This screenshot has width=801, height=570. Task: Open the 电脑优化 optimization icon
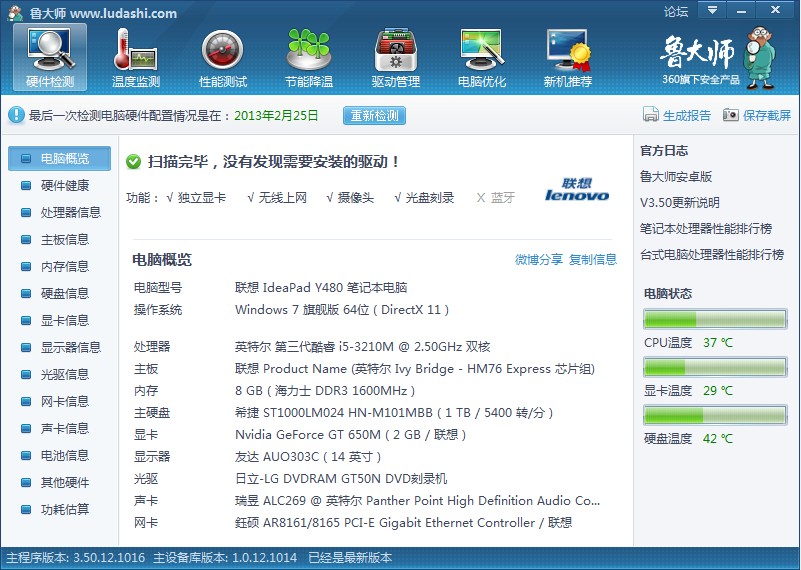(x=482, y=50)
